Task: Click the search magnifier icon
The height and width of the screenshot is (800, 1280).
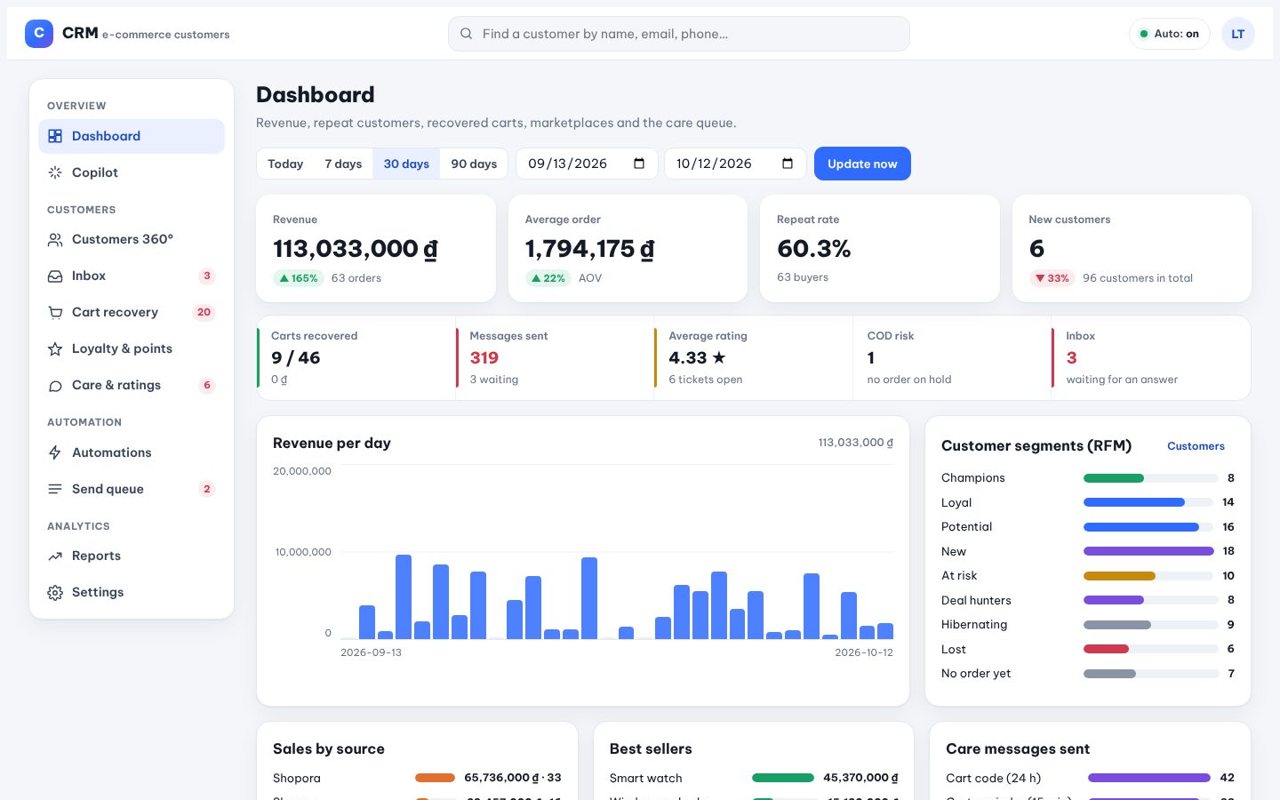Action: point(466,34)
